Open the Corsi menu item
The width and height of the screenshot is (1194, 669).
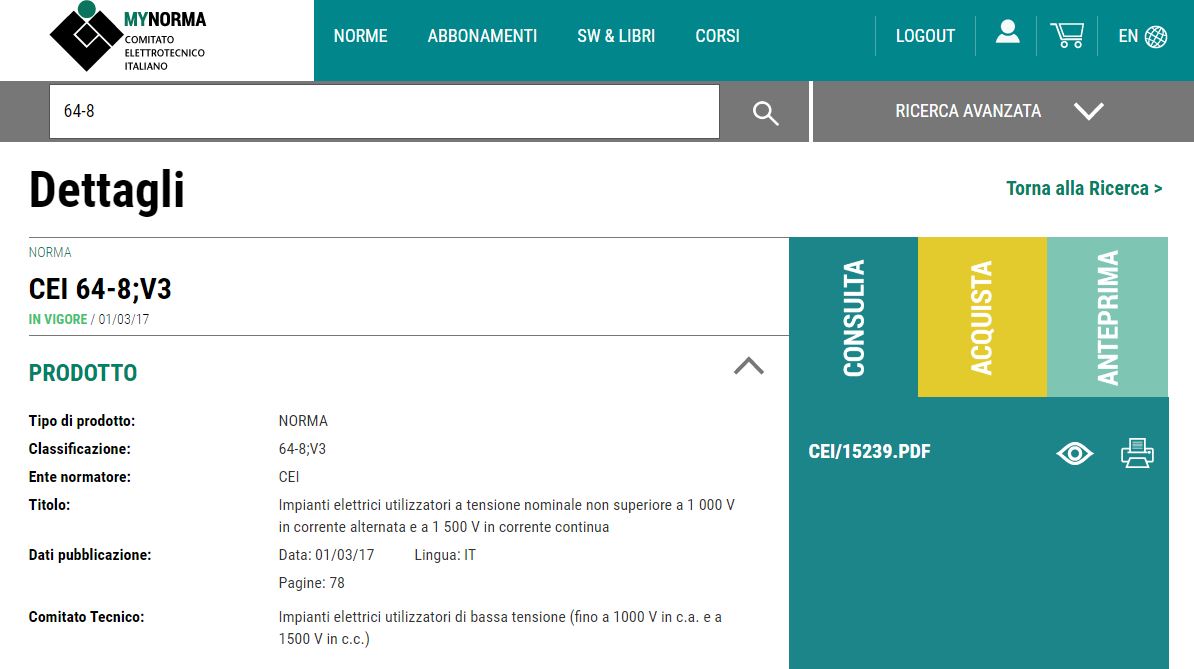click(717, 36)
